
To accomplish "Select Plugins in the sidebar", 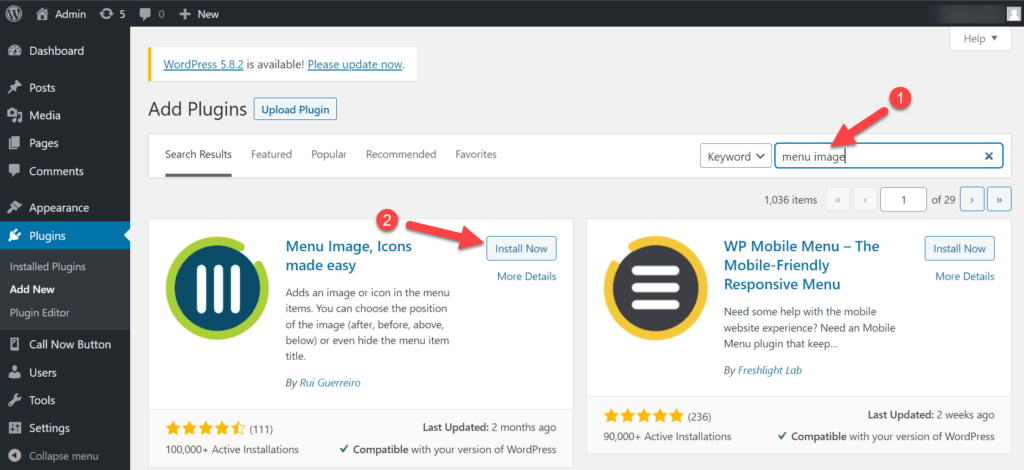I will [65, 236].
